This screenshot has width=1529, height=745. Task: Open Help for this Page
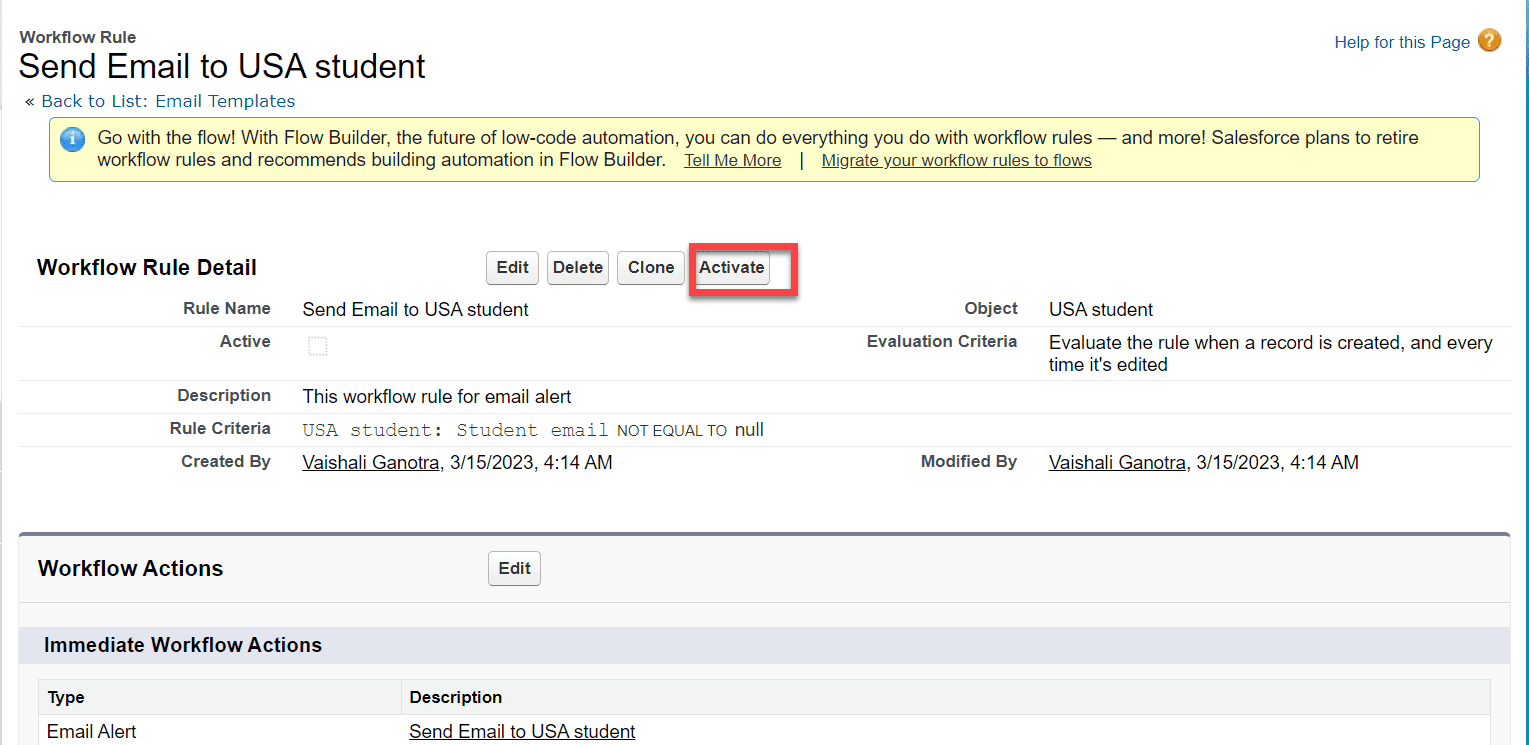pos(1402,42)
